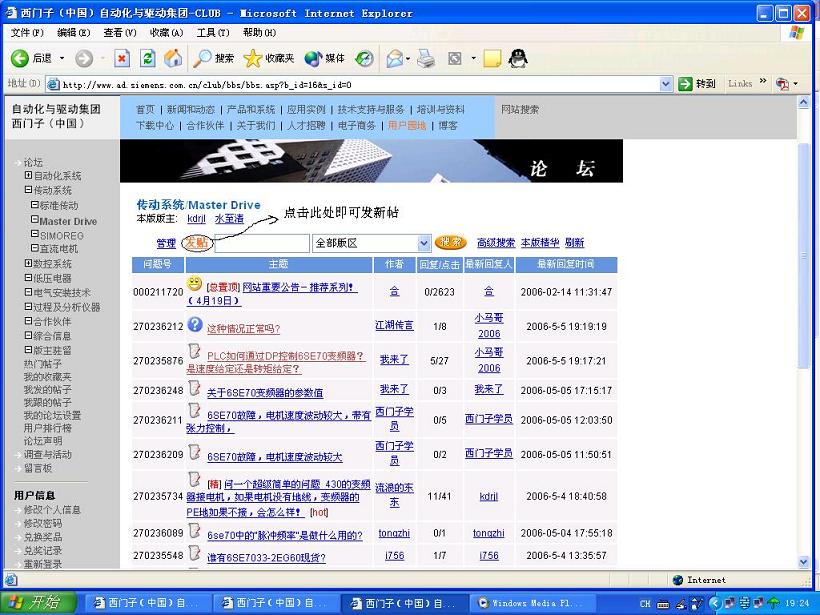Open the 帮助(H) menu

pyautogui.click(x=259, y=32)
